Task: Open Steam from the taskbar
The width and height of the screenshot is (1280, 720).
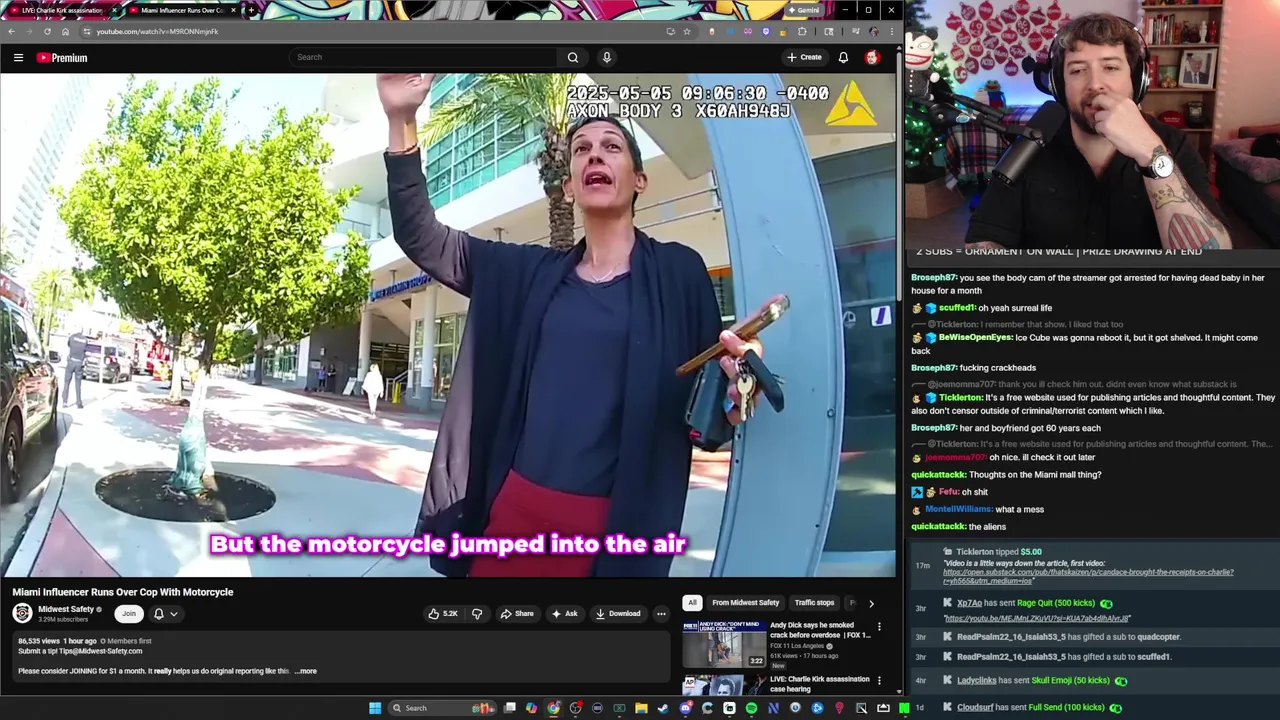Action: click(663, 708)
